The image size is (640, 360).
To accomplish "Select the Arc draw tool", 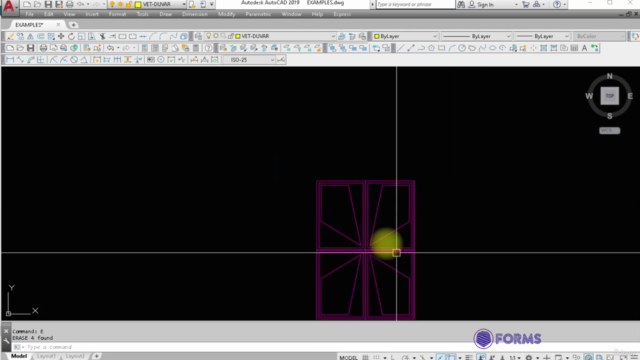I will 452,48.
